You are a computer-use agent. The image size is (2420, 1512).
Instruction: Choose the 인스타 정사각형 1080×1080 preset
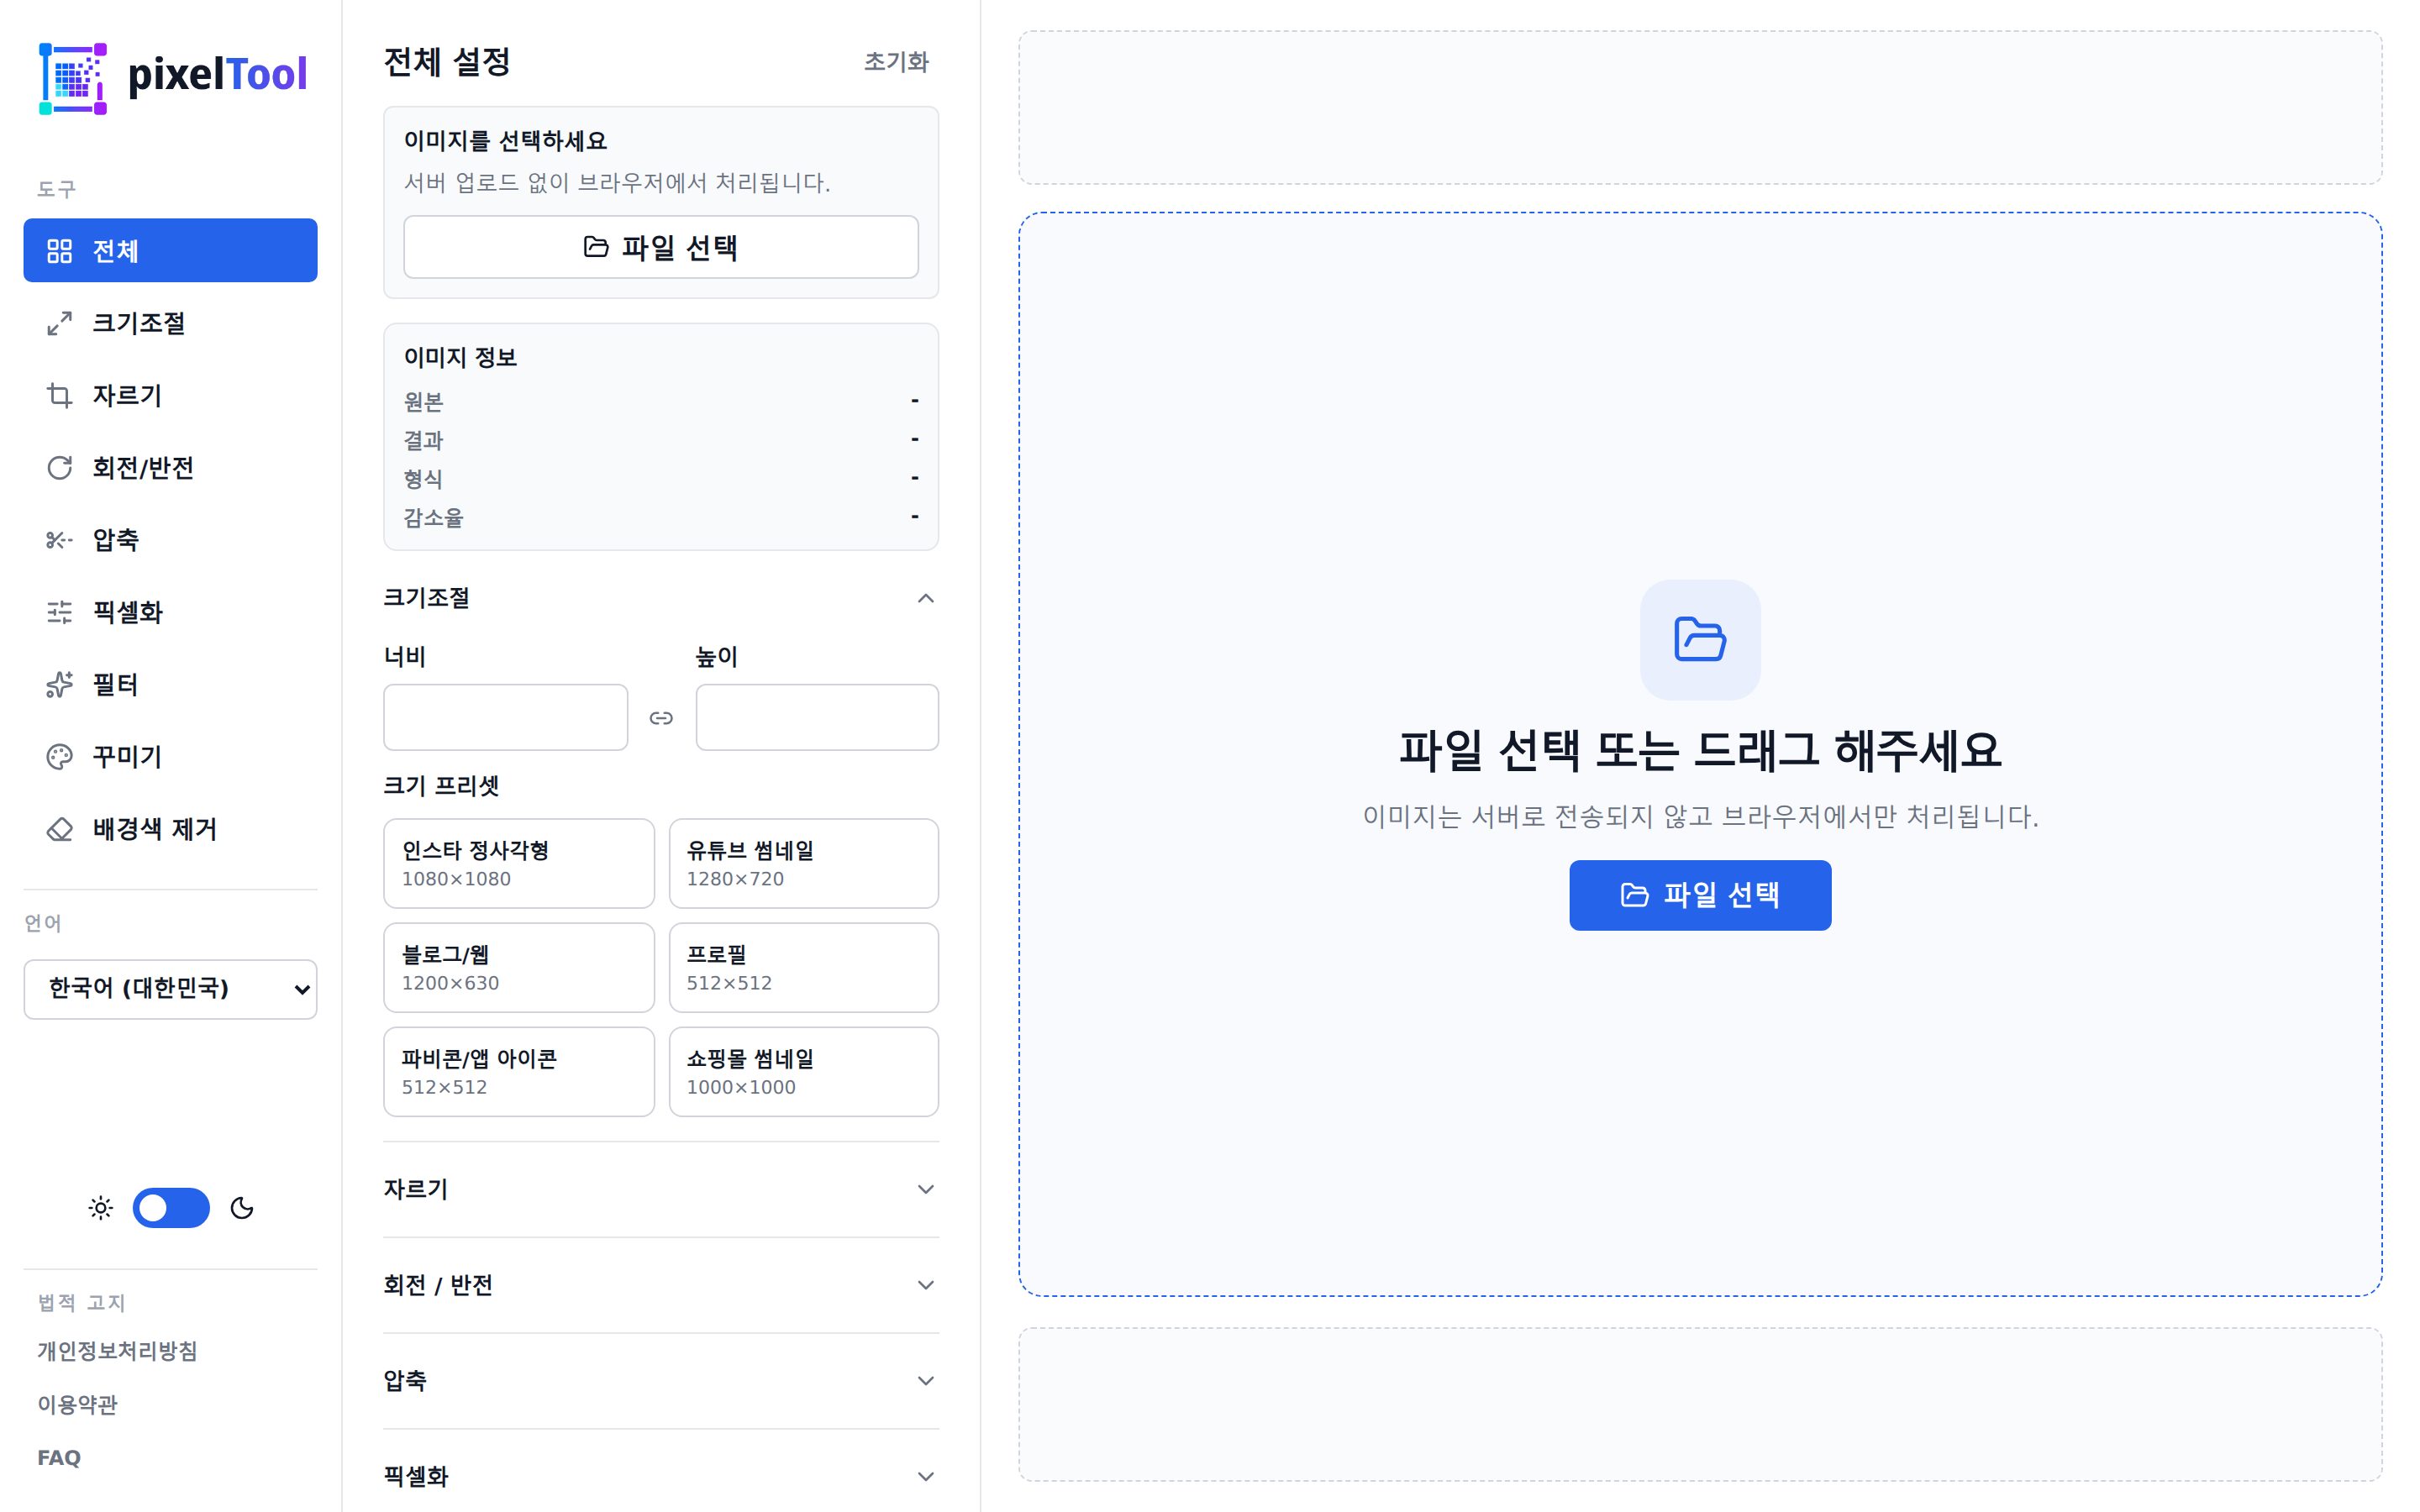pyautogui.click(x=519, y=864)
